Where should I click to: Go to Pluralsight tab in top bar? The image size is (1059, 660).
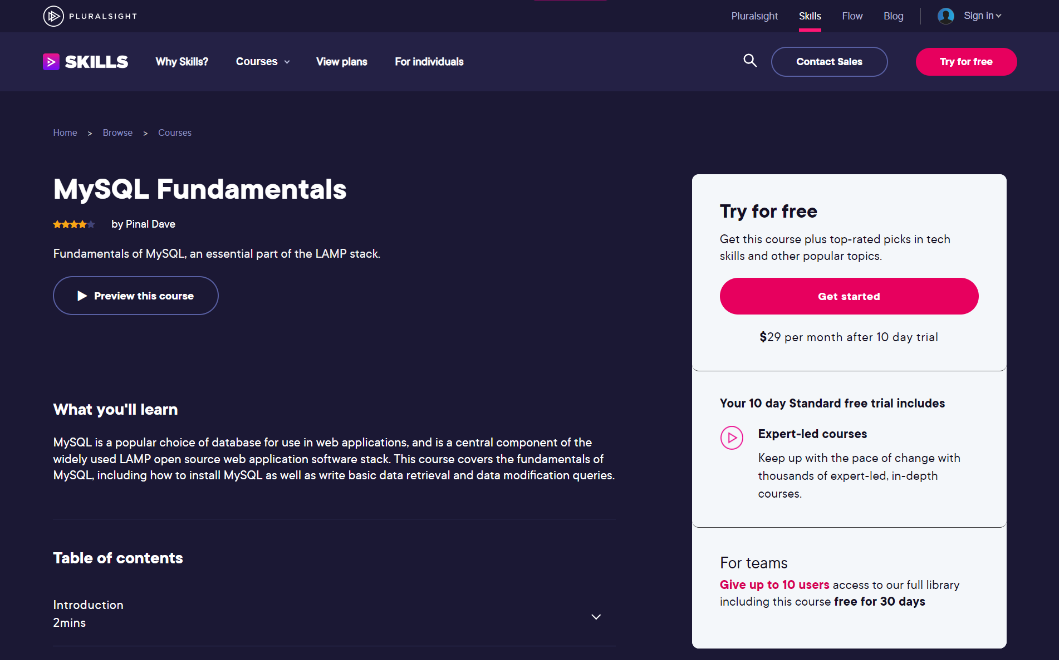click(754, 16)
